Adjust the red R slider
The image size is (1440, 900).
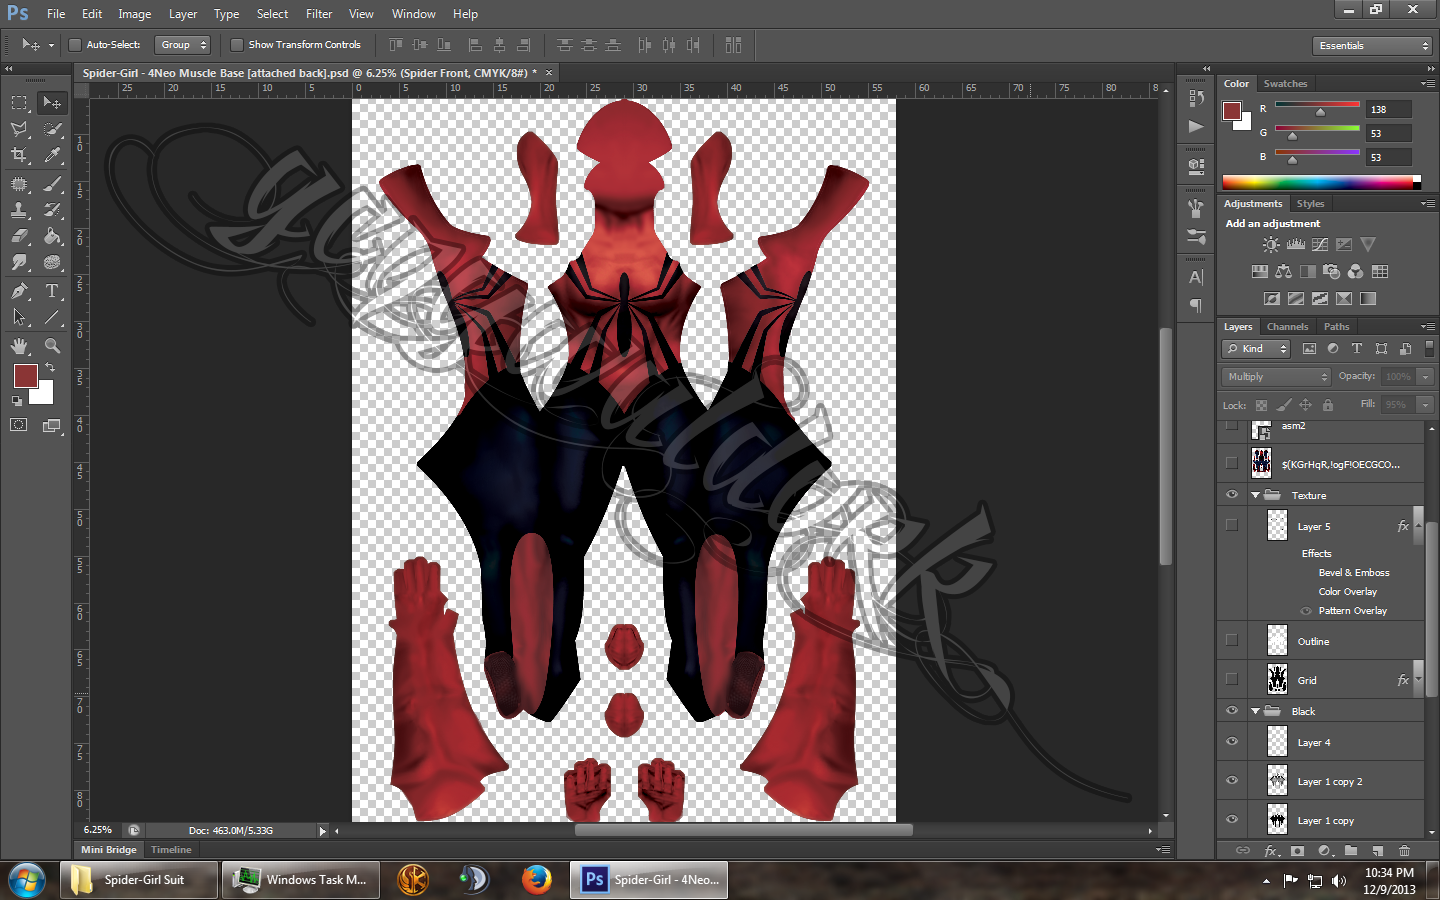point(1320,112)
